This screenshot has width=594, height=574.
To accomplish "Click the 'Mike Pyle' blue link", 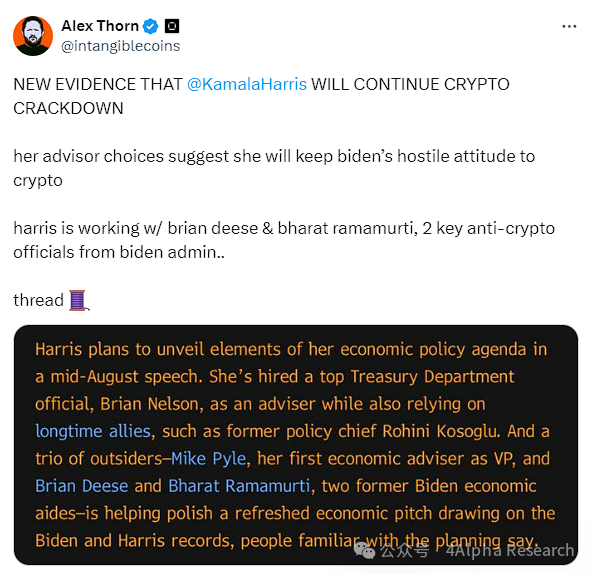I will [x=209, y=458].
